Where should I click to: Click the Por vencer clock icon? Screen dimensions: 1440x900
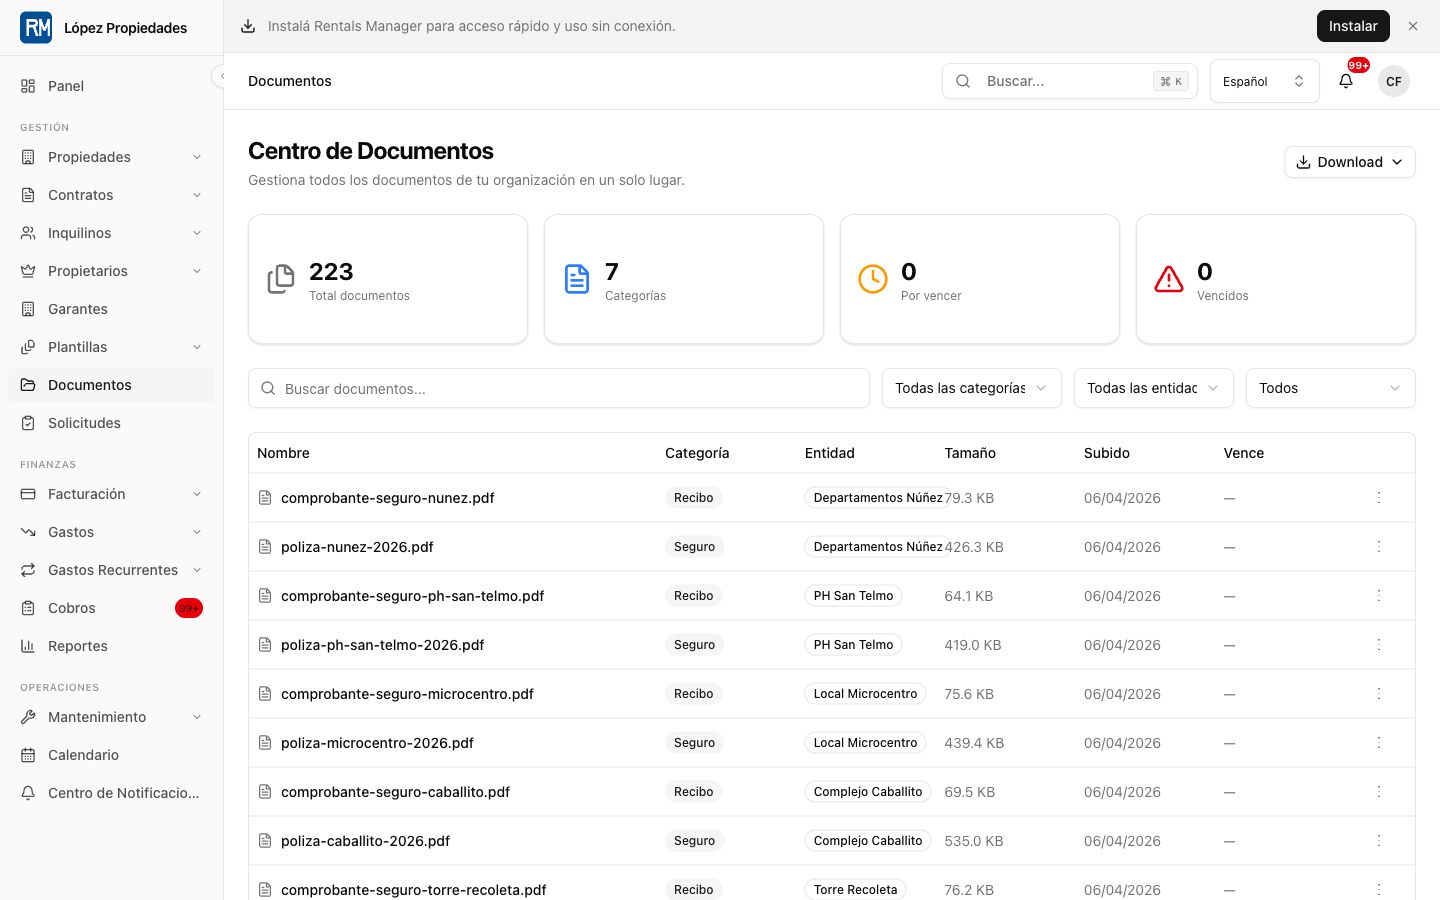[x=873, y=279]
